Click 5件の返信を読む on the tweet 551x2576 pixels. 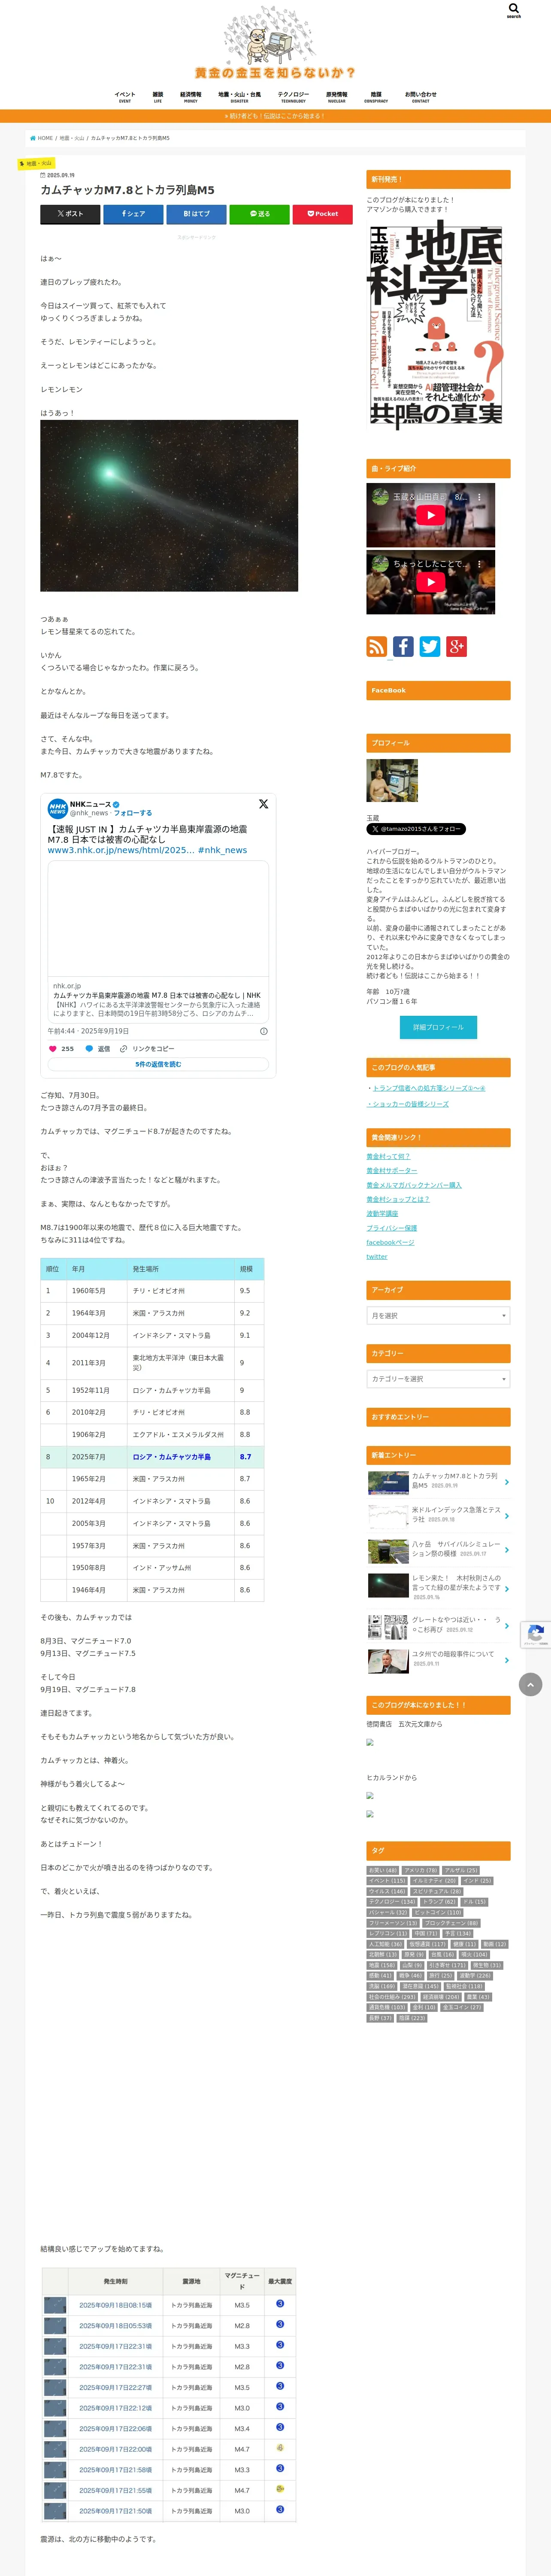[158, 1064]
